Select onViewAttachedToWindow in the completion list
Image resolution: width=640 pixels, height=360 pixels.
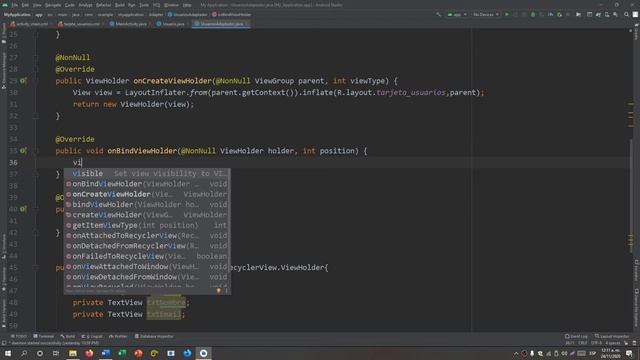point(147,267)
